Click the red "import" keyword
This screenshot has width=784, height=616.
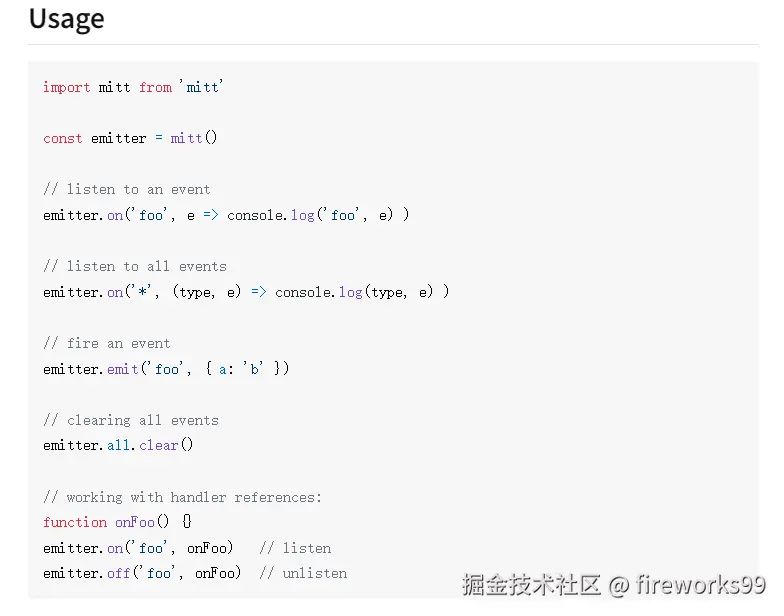click(67, 87)
